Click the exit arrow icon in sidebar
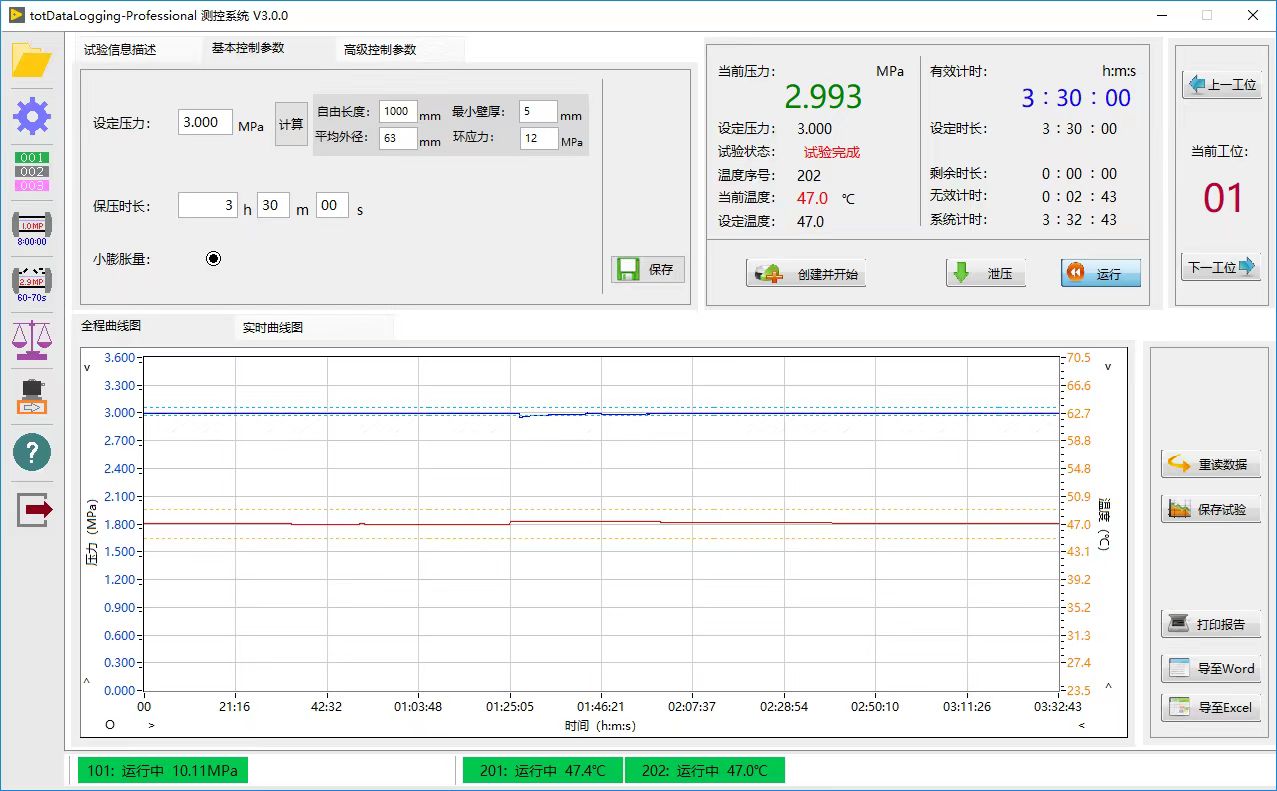This screenshot has width=1277, height=791. 34,510
